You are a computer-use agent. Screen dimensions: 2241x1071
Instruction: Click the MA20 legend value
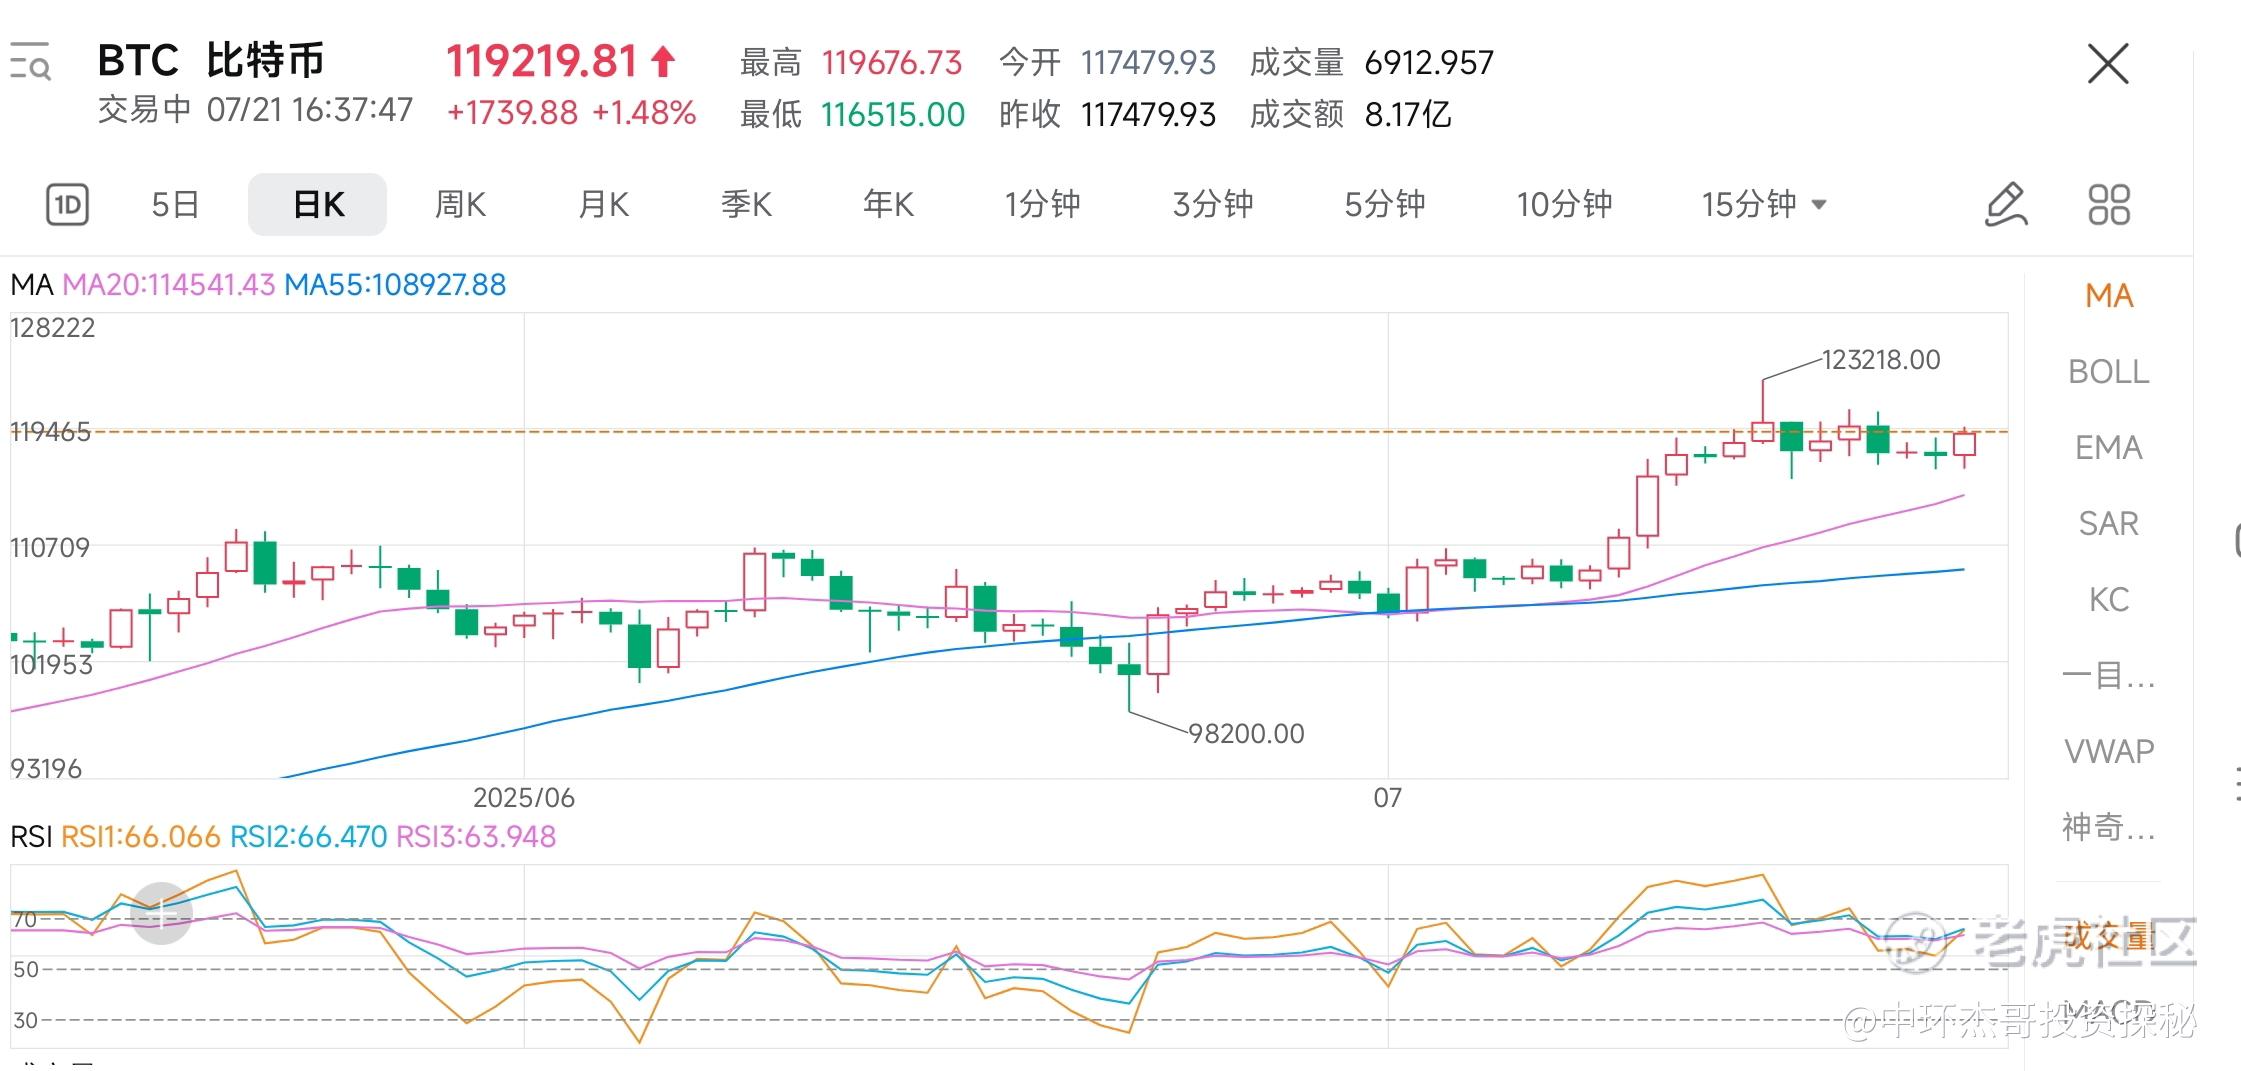tap(168, 285)
